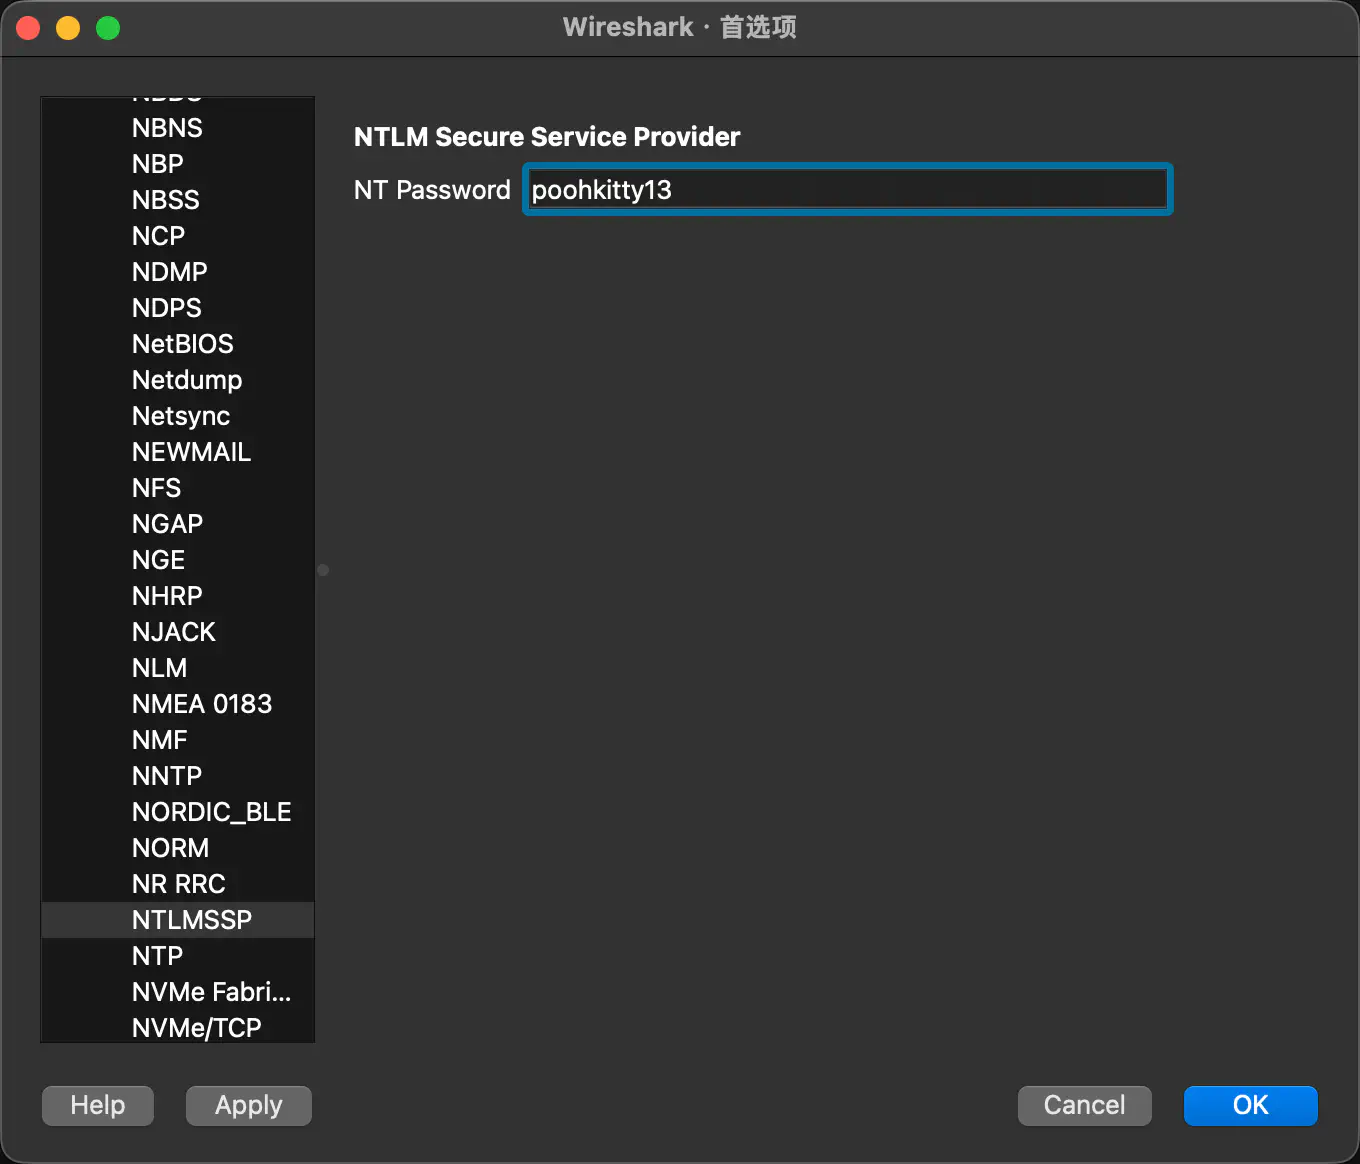Select the NetBIOS protocol entry
This screenshot has height=1164, width=1360.
pyautogui.click(x=182, y=344)
